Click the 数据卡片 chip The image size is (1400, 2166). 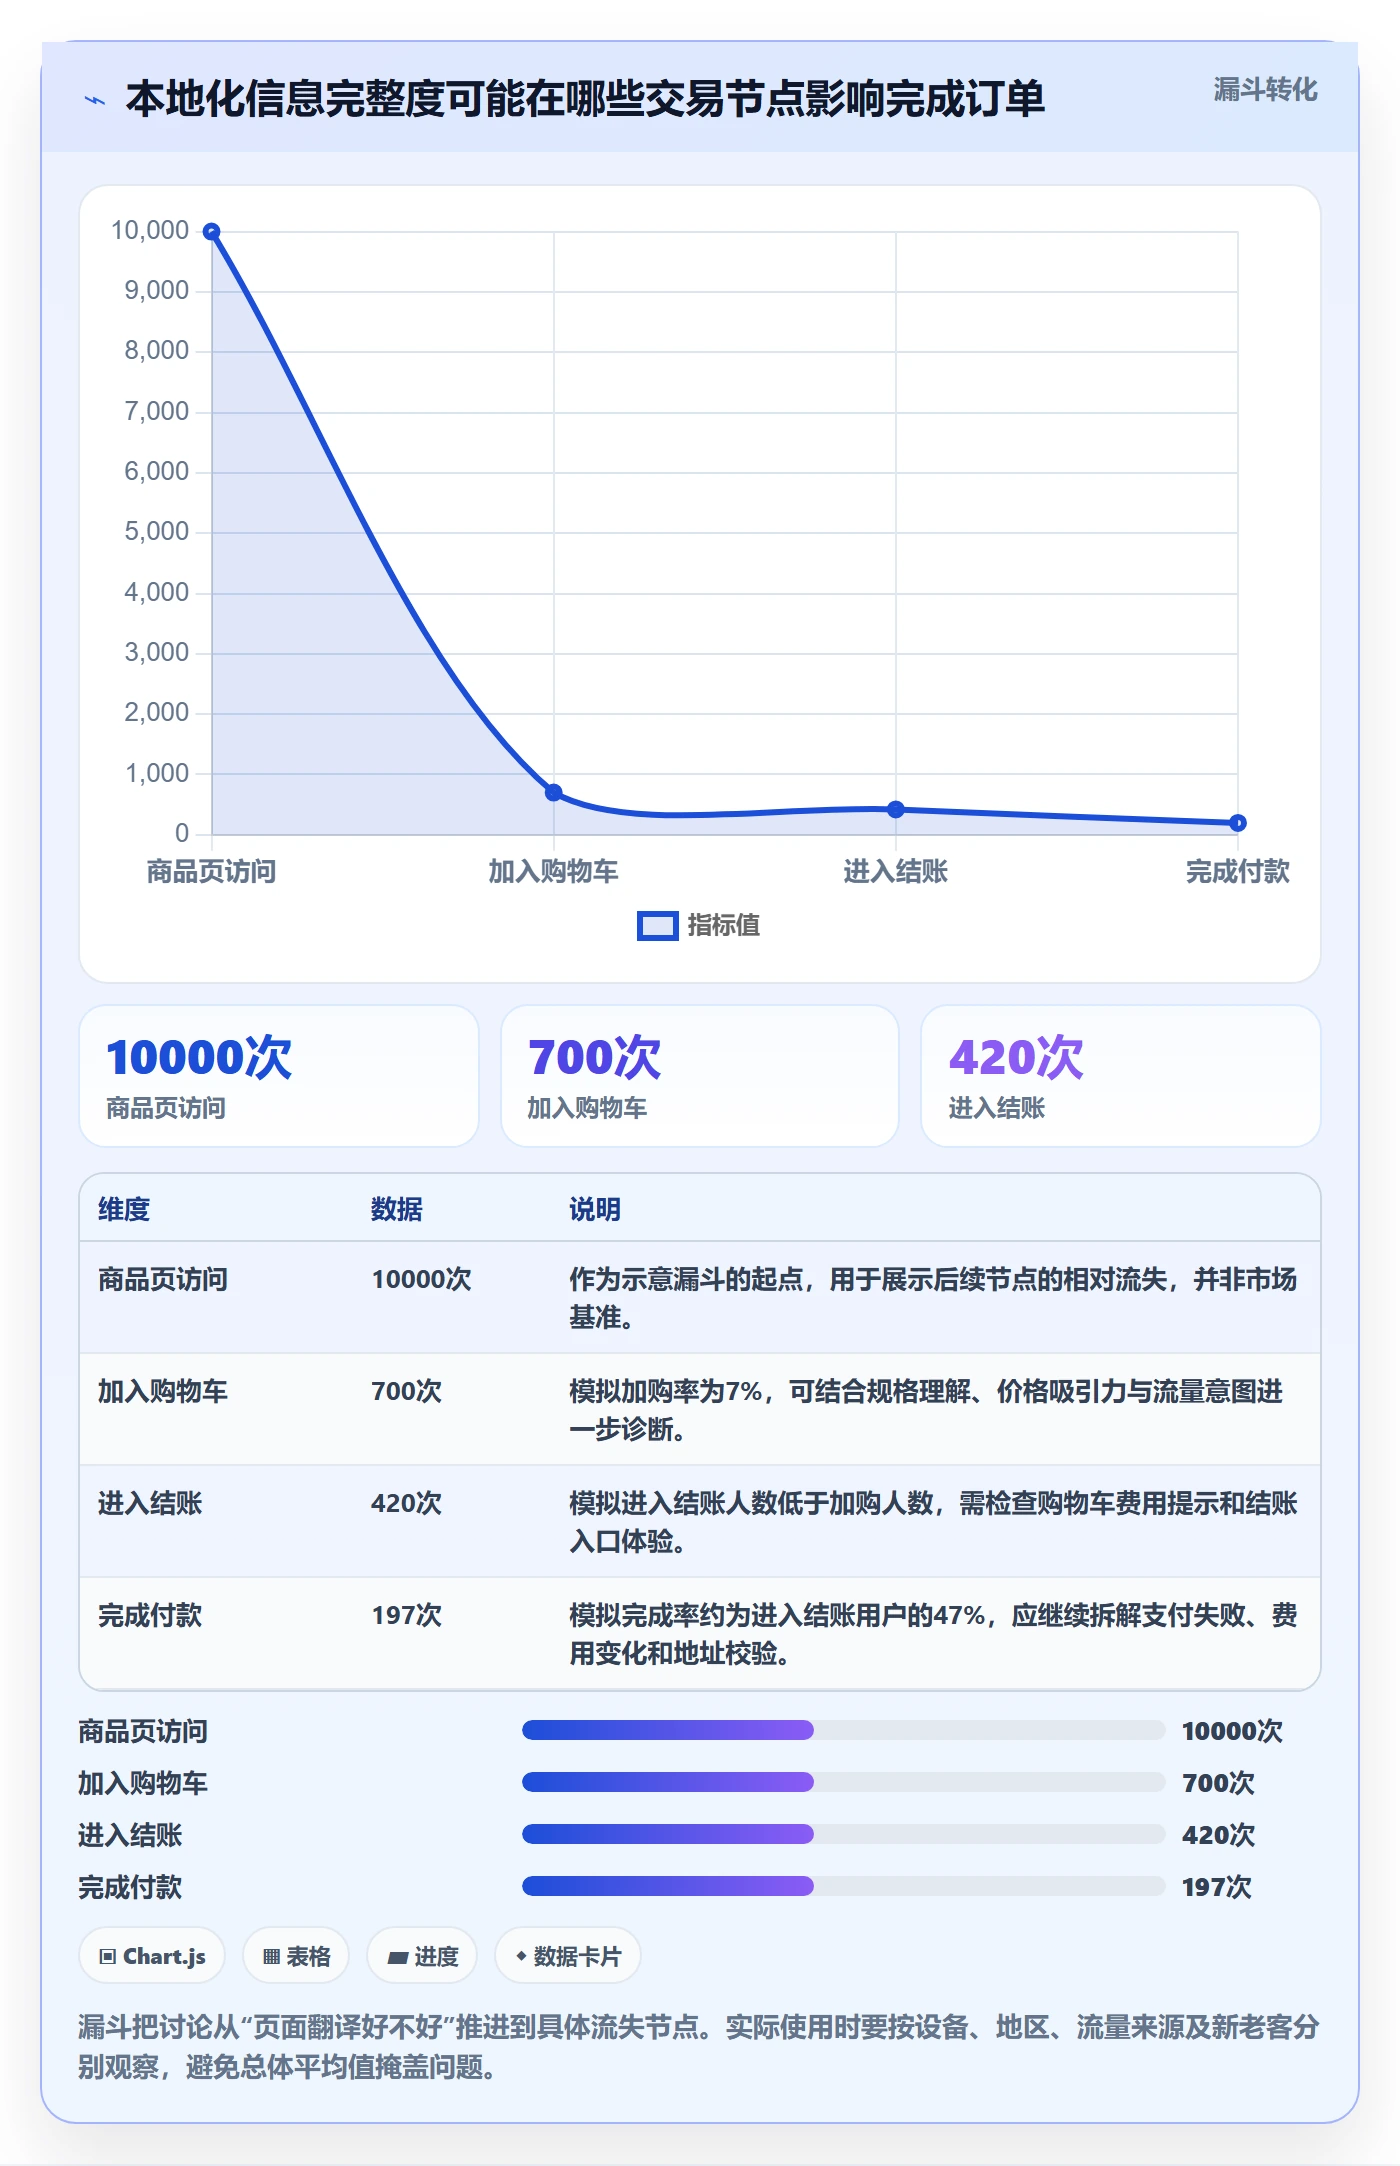(568, 1956)
